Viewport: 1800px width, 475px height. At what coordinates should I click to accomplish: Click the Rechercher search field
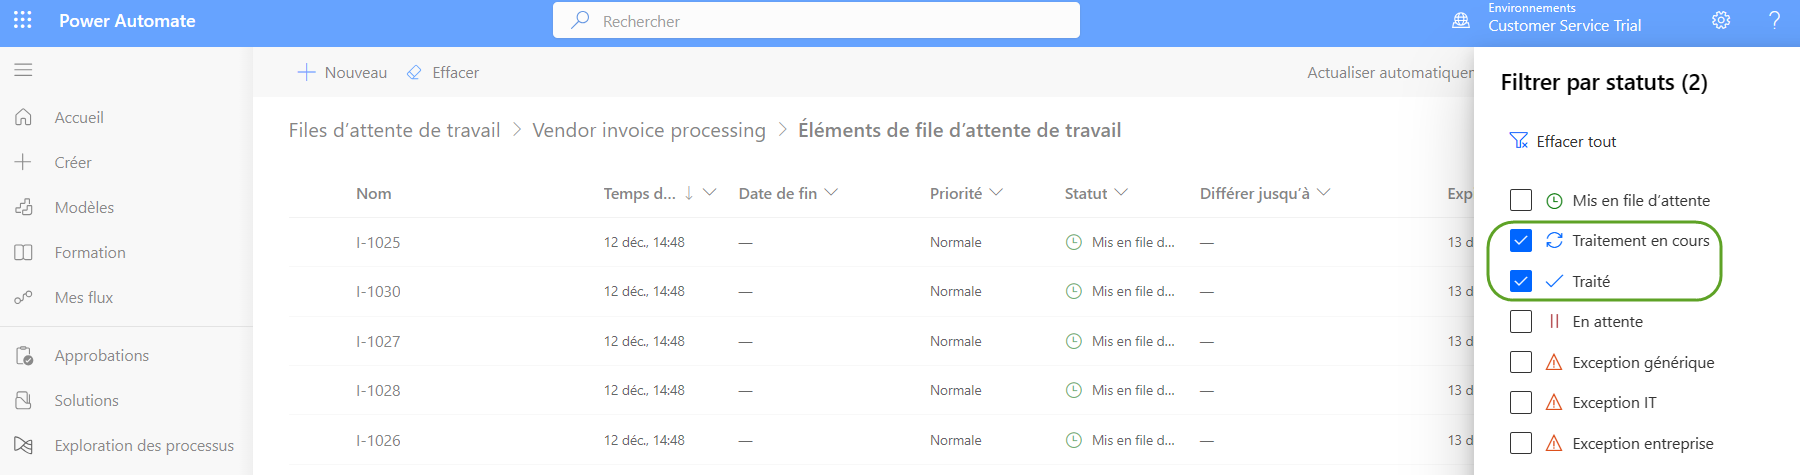[x=816, y=20]
